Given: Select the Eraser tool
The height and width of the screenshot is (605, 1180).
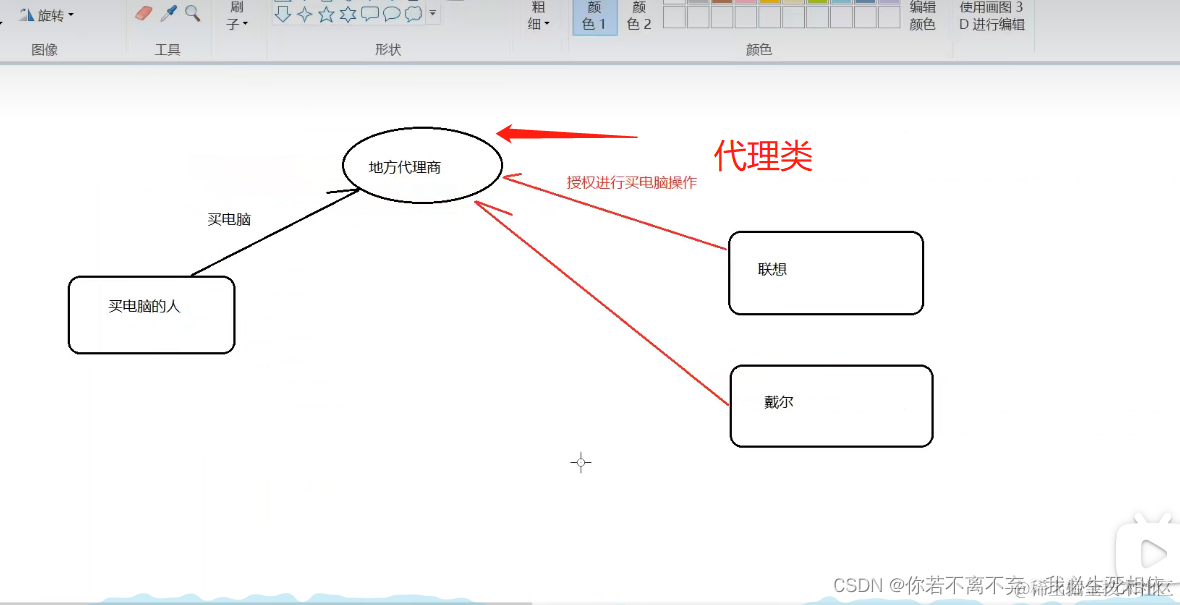Looking at the screenshot, I should [x=144, y=12].
